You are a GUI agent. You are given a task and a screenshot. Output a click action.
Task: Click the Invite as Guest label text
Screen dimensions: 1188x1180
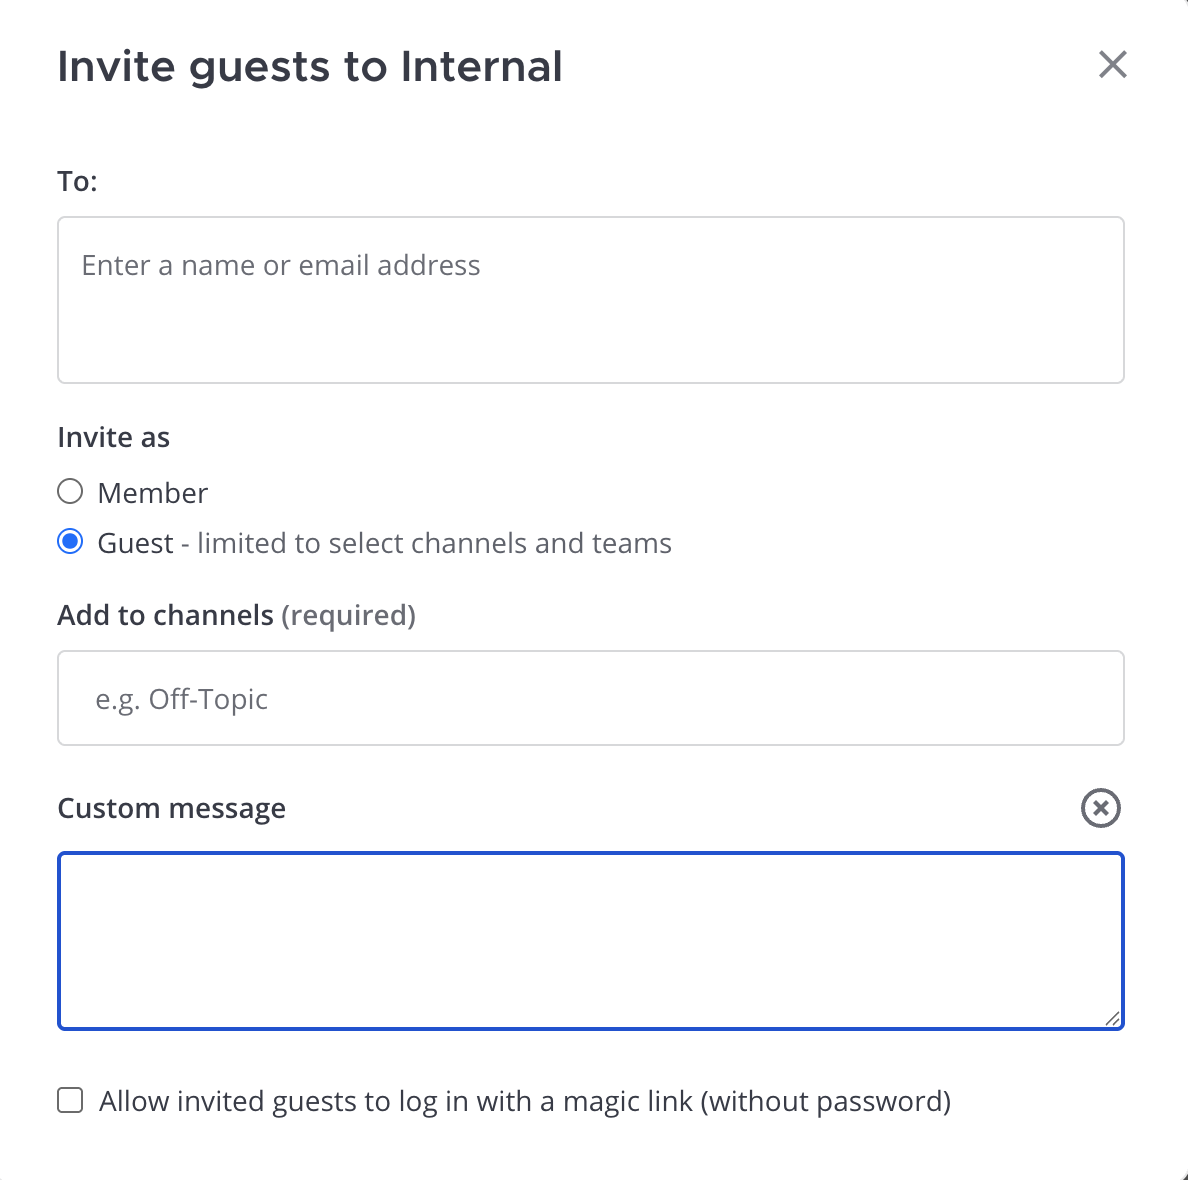(136, 542)
